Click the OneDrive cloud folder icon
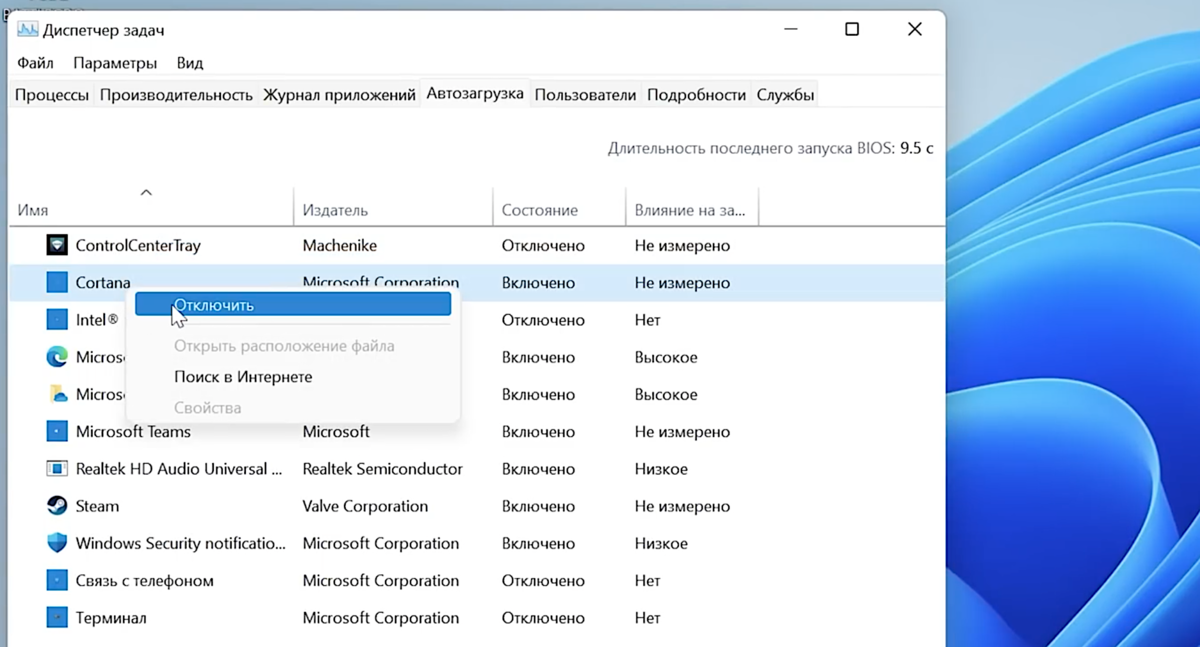 [57, 394]
